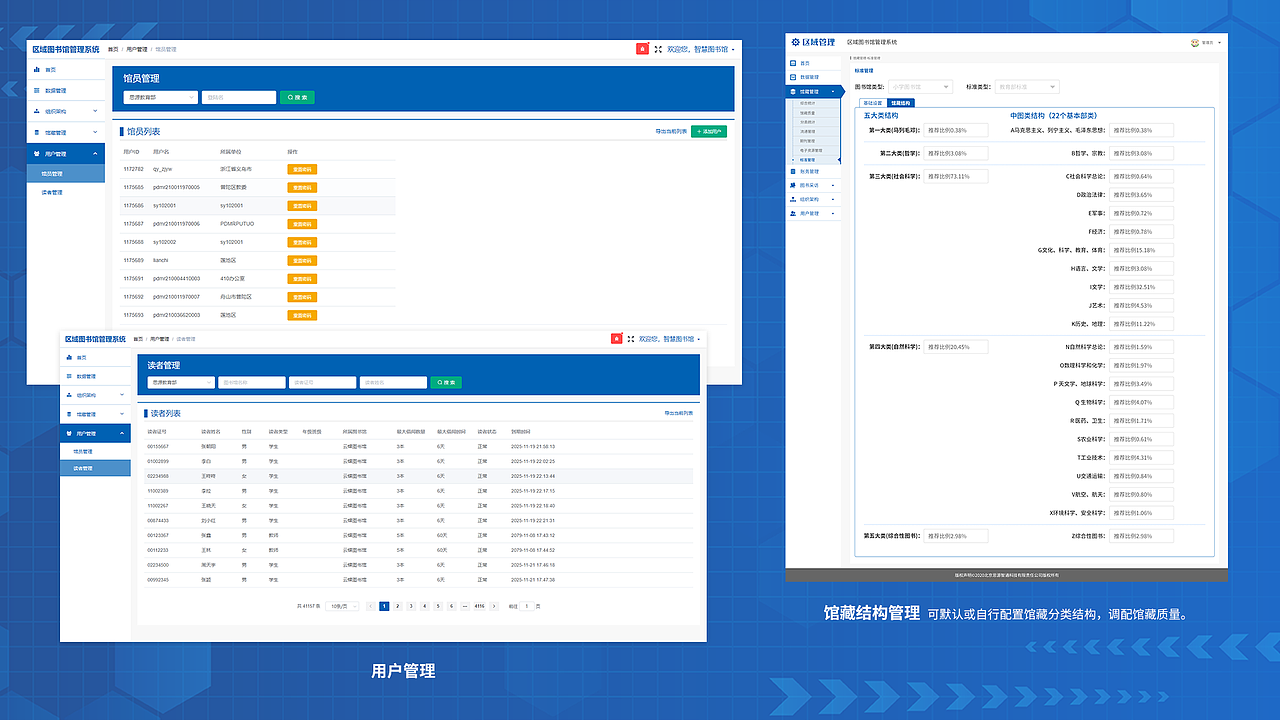
Task: Click the 数据管理 icon in 读者管理 sidebar
Action: coord(69,377)
